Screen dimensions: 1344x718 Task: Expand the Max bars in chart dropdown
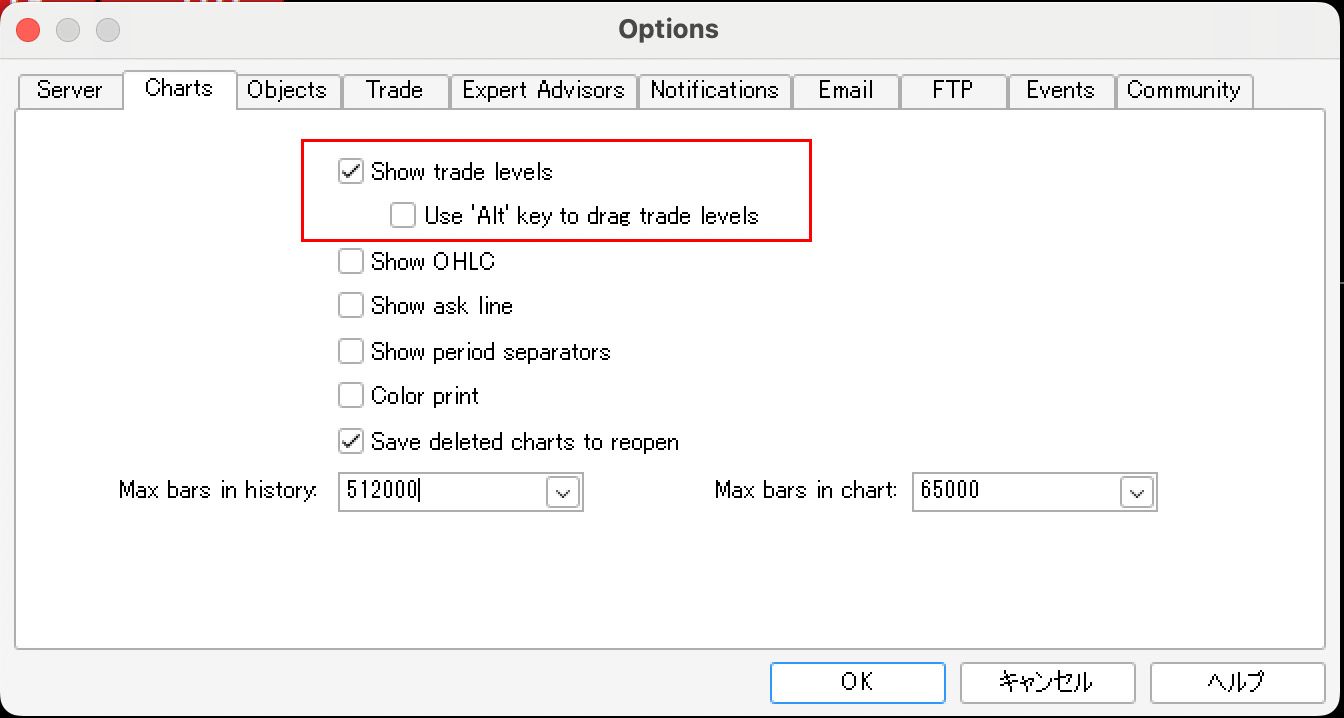click(1137, 492)
